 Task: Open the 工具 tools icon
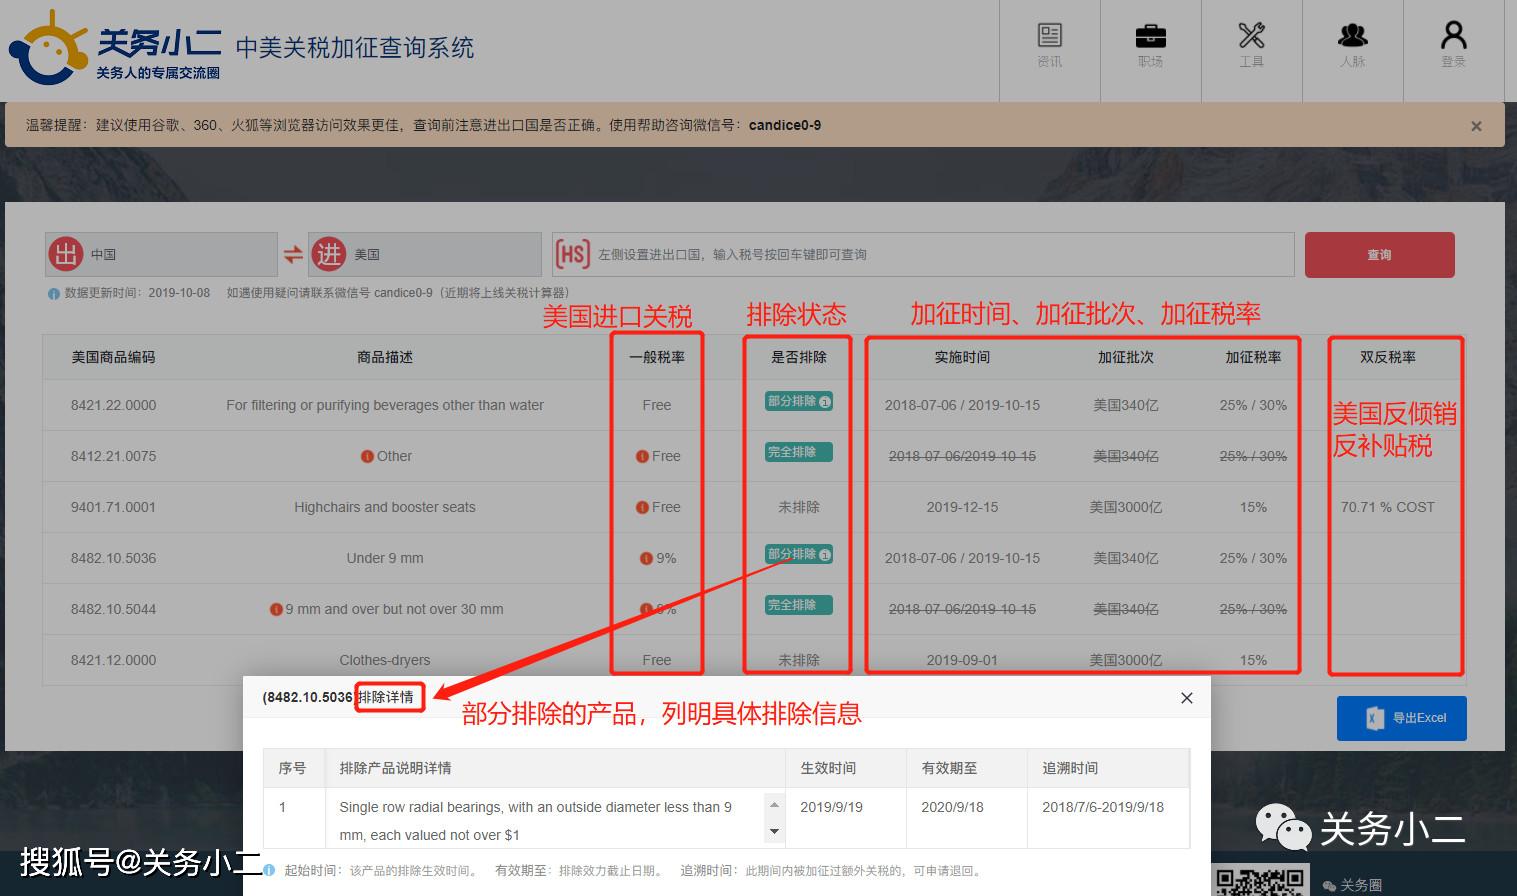click(1252, 46)
